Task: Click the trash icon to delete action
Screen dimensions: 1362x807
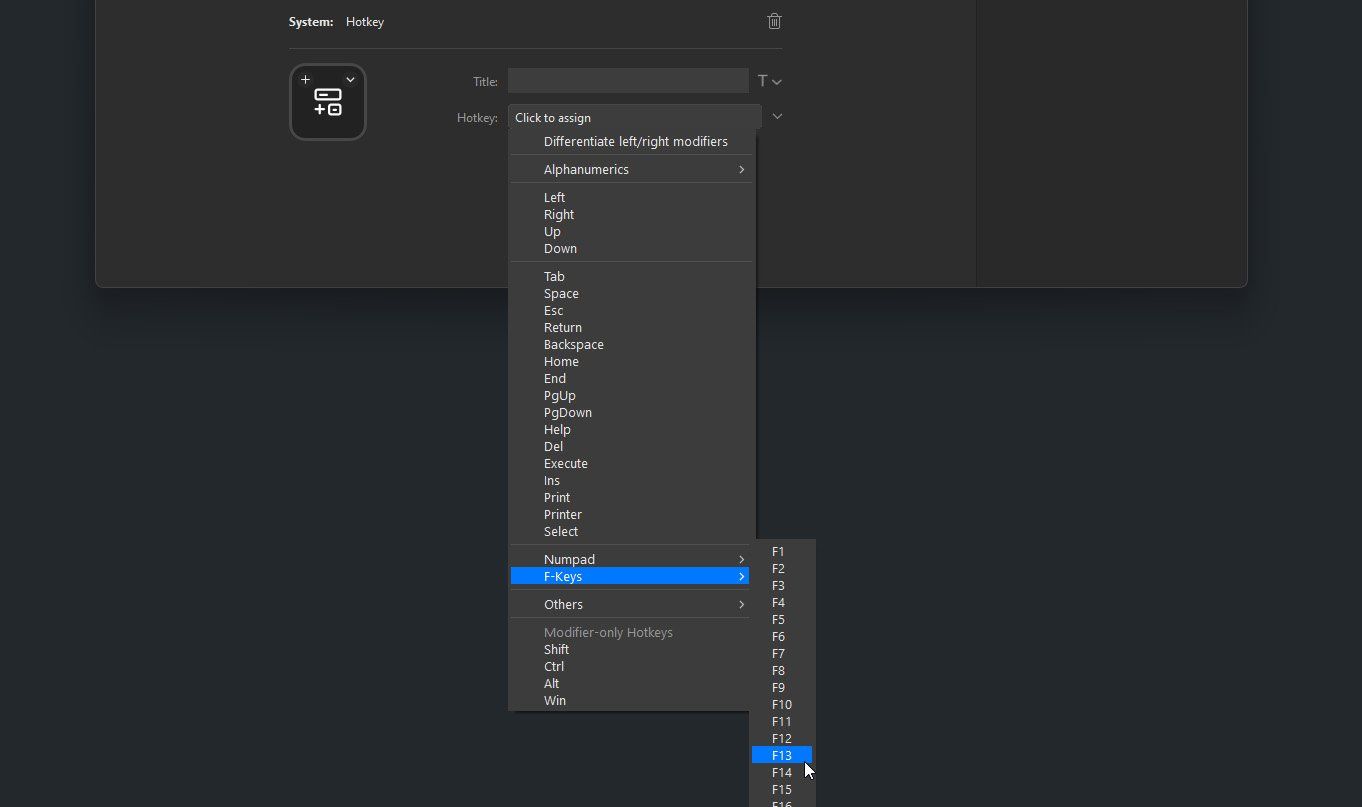Action: click(x=774, y=21)
